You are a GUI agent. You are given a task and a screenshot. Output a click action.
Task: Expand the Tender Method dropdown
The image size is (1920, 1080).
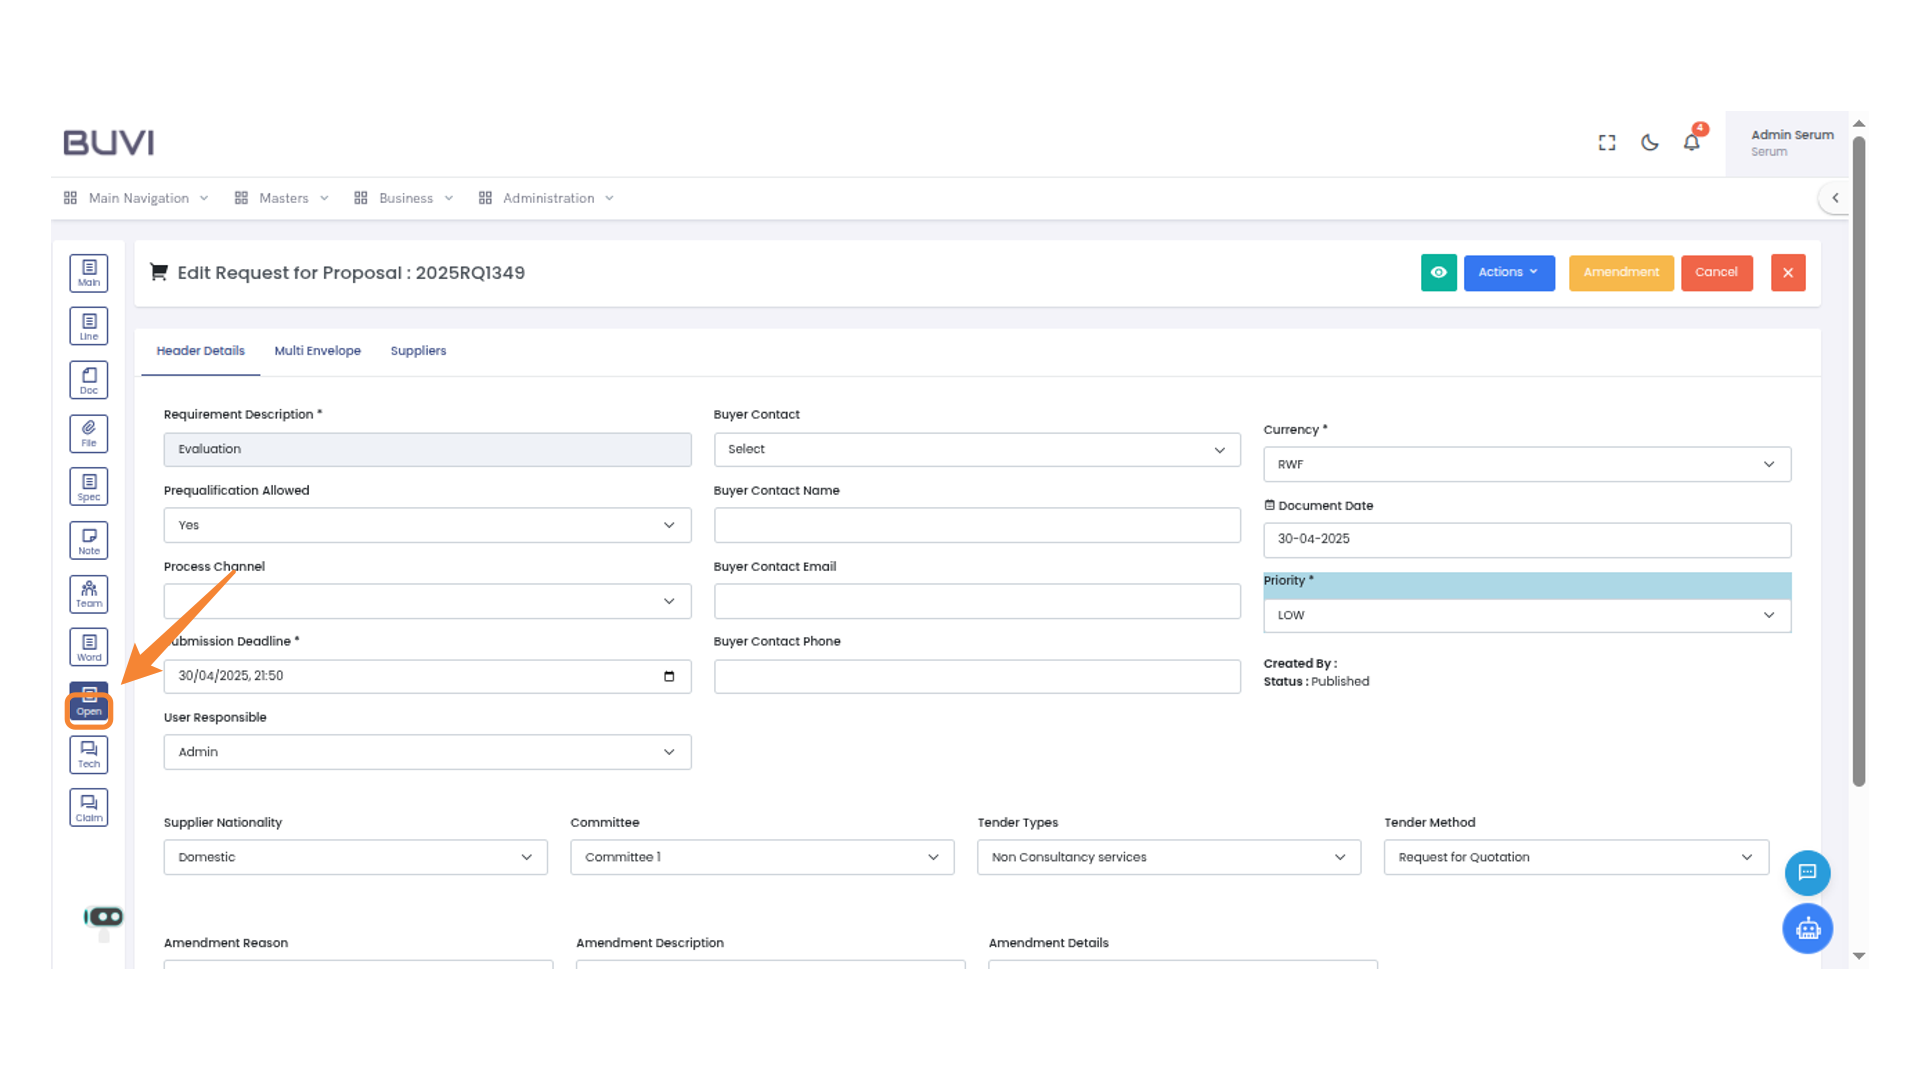point(1575,858)
